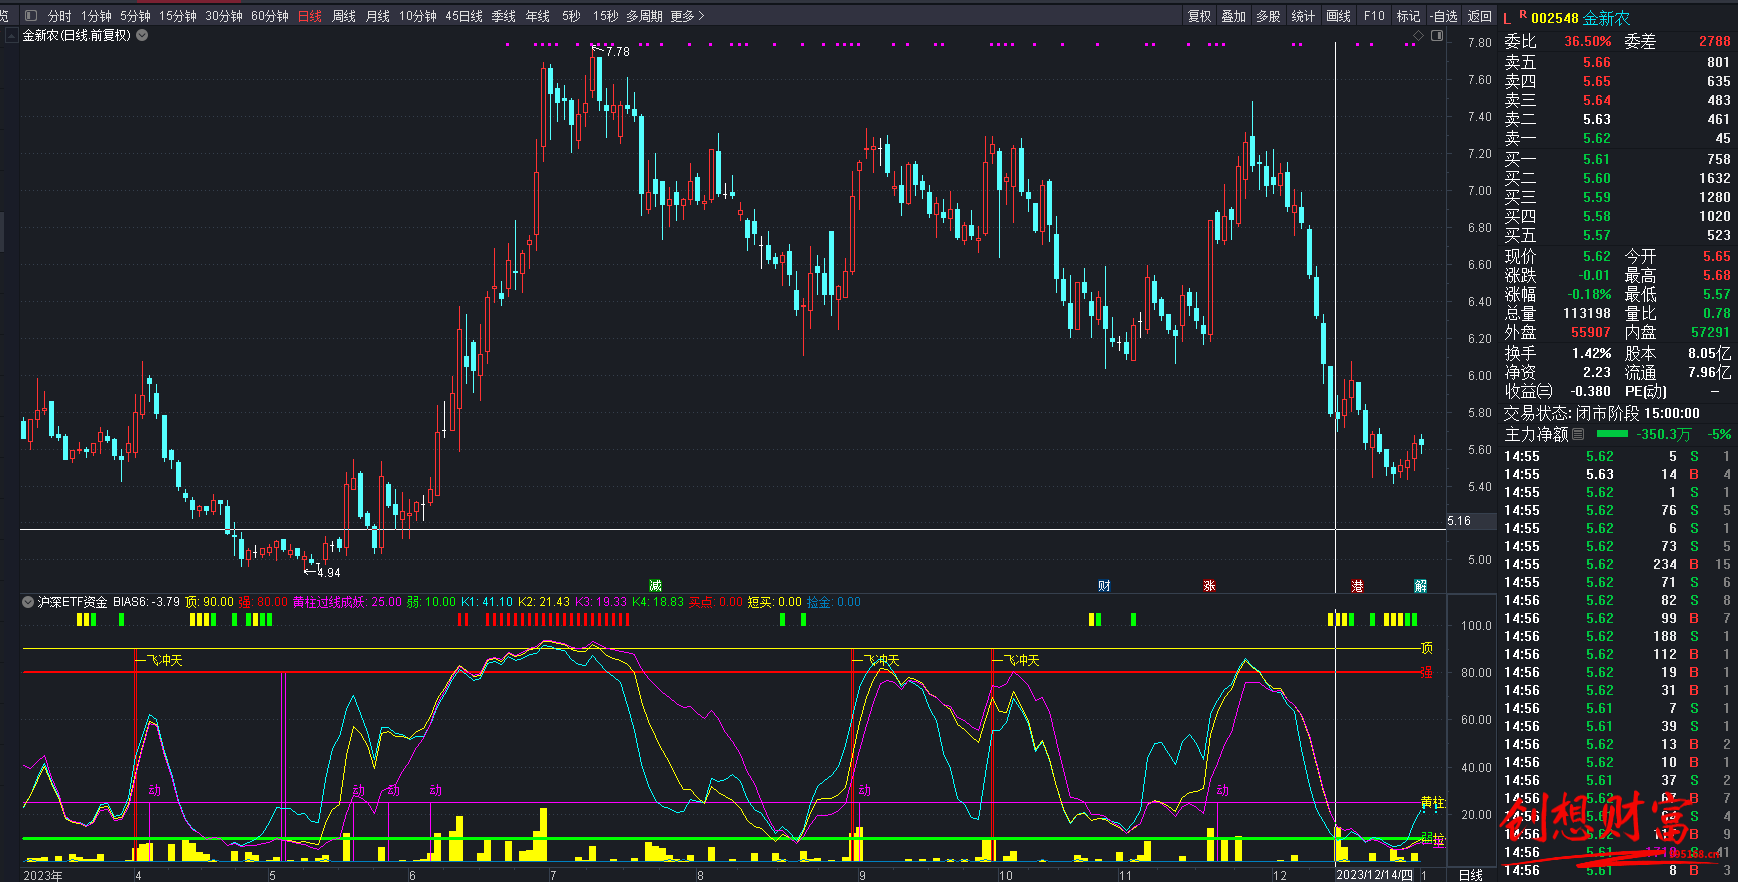Click the 买五 bid price 5.57
Screen dimensions: 1738x882
pos(1596,235)
